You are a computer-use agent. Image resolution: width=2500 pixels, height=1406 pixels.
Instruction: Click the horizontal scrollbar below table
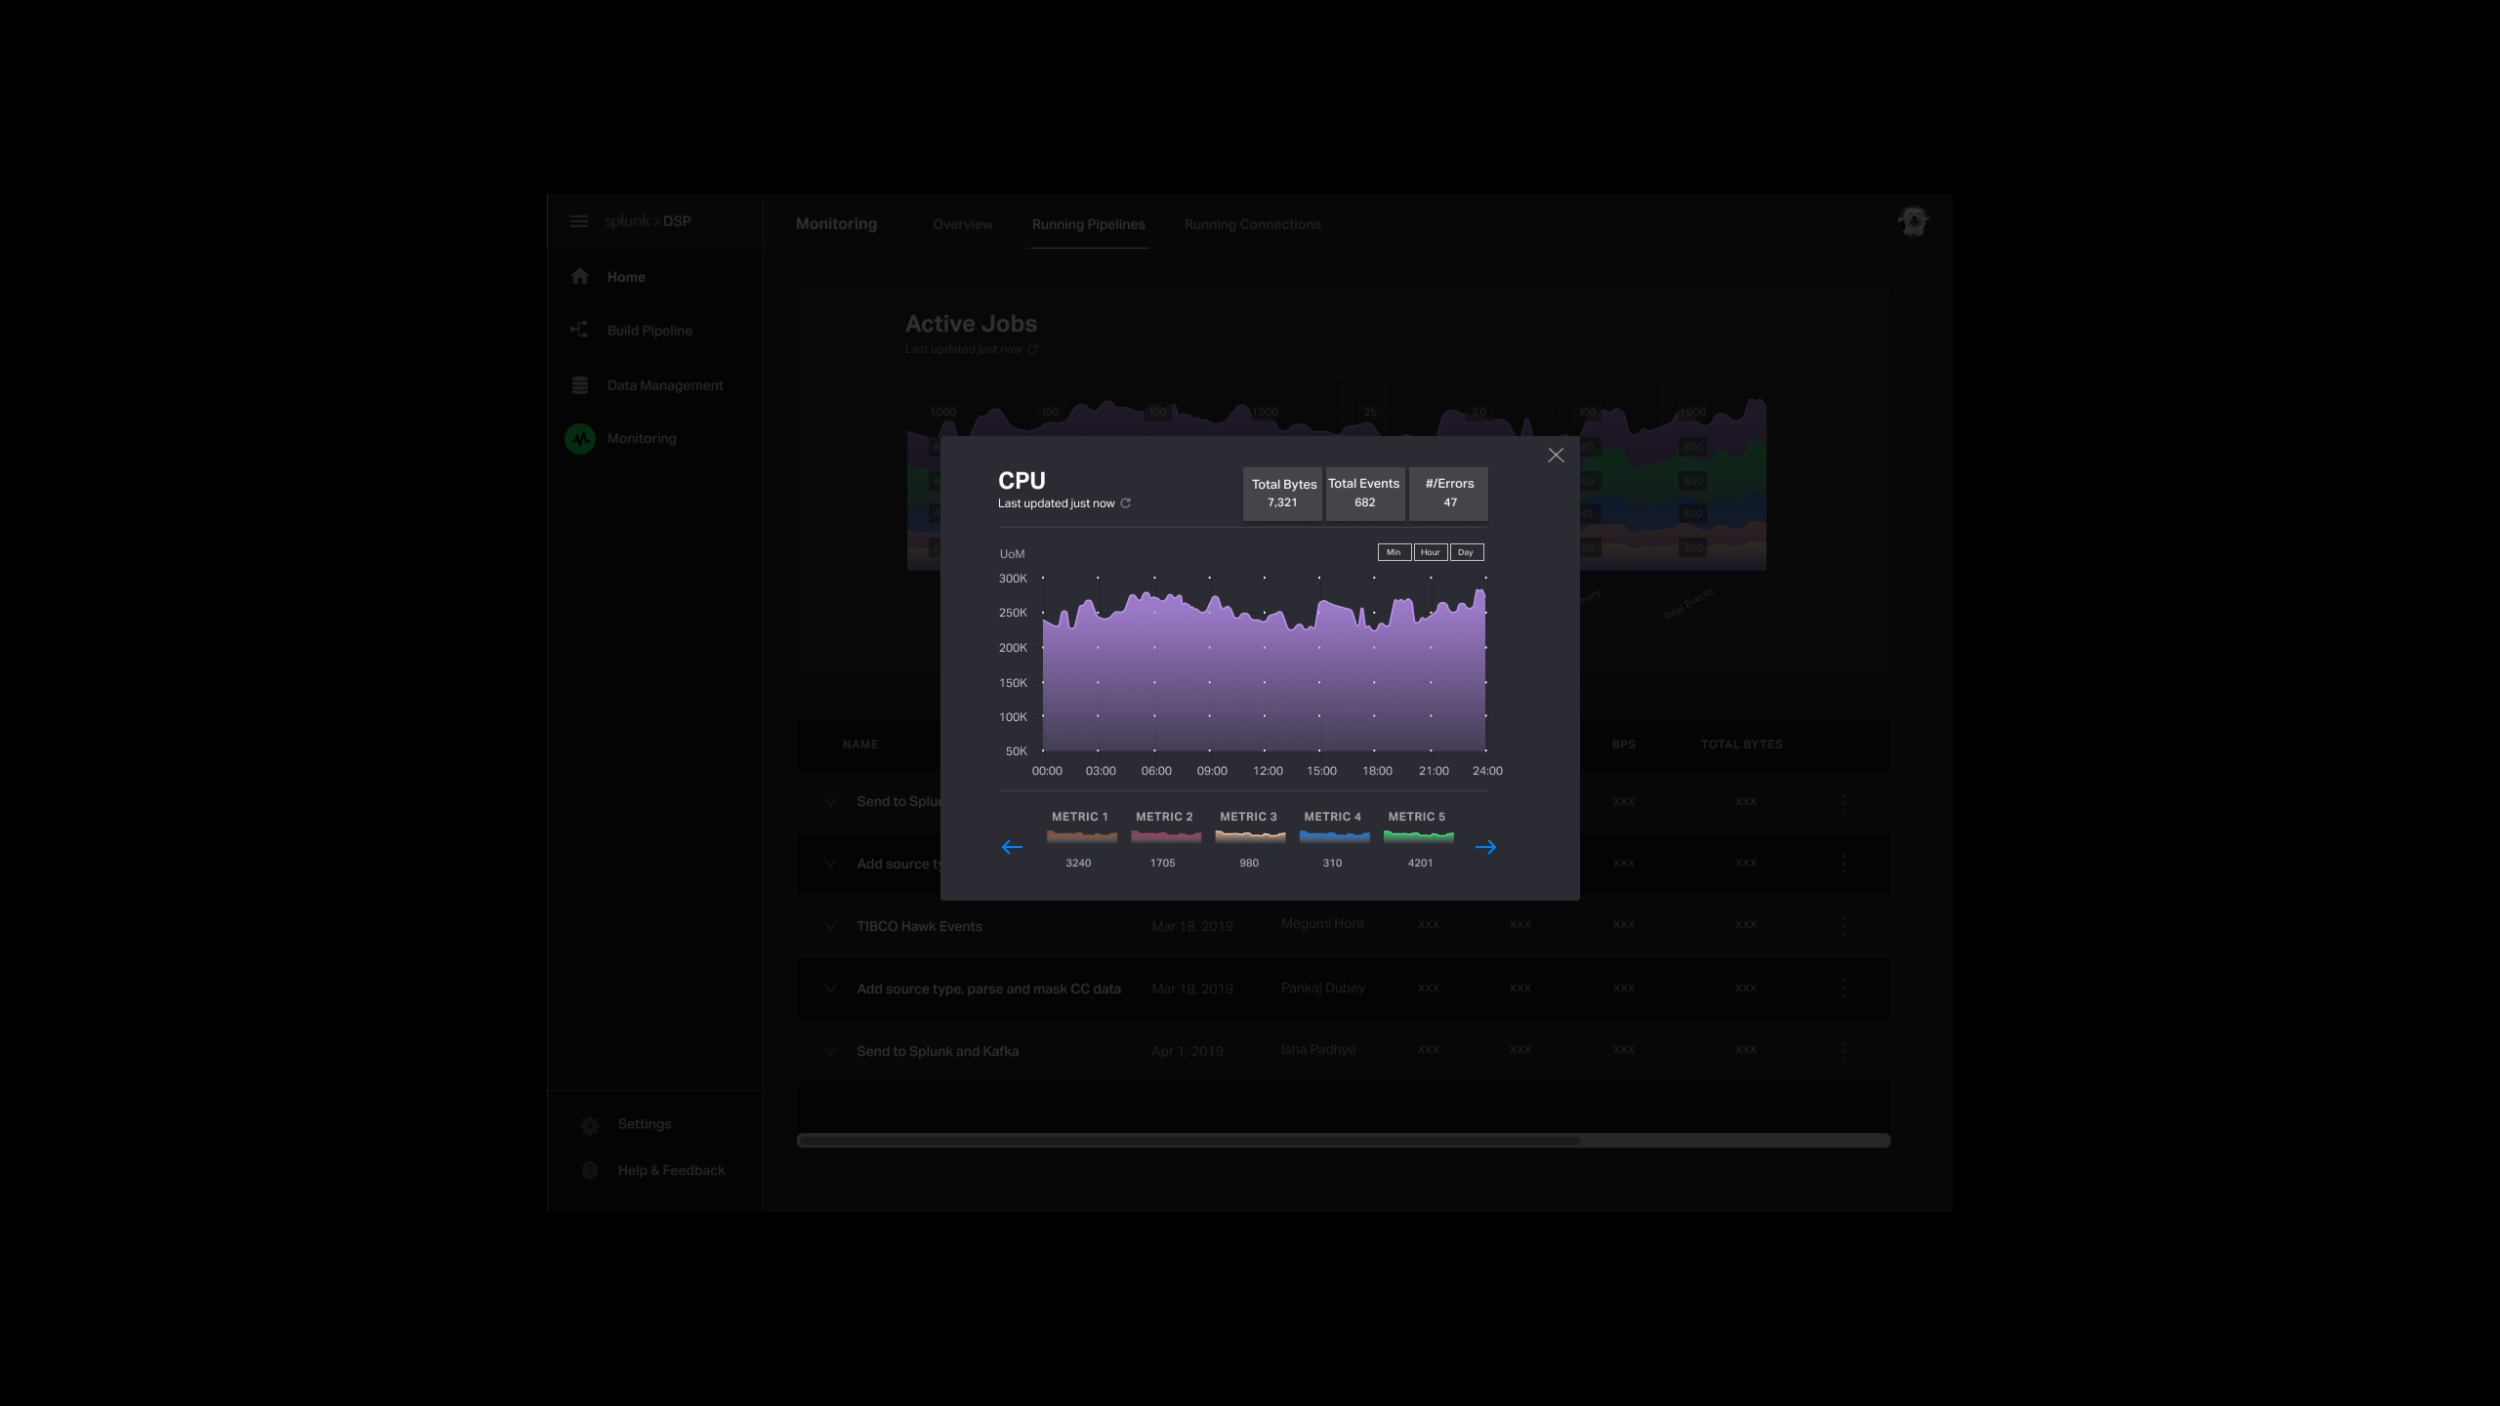[x=1190, y=1140]
